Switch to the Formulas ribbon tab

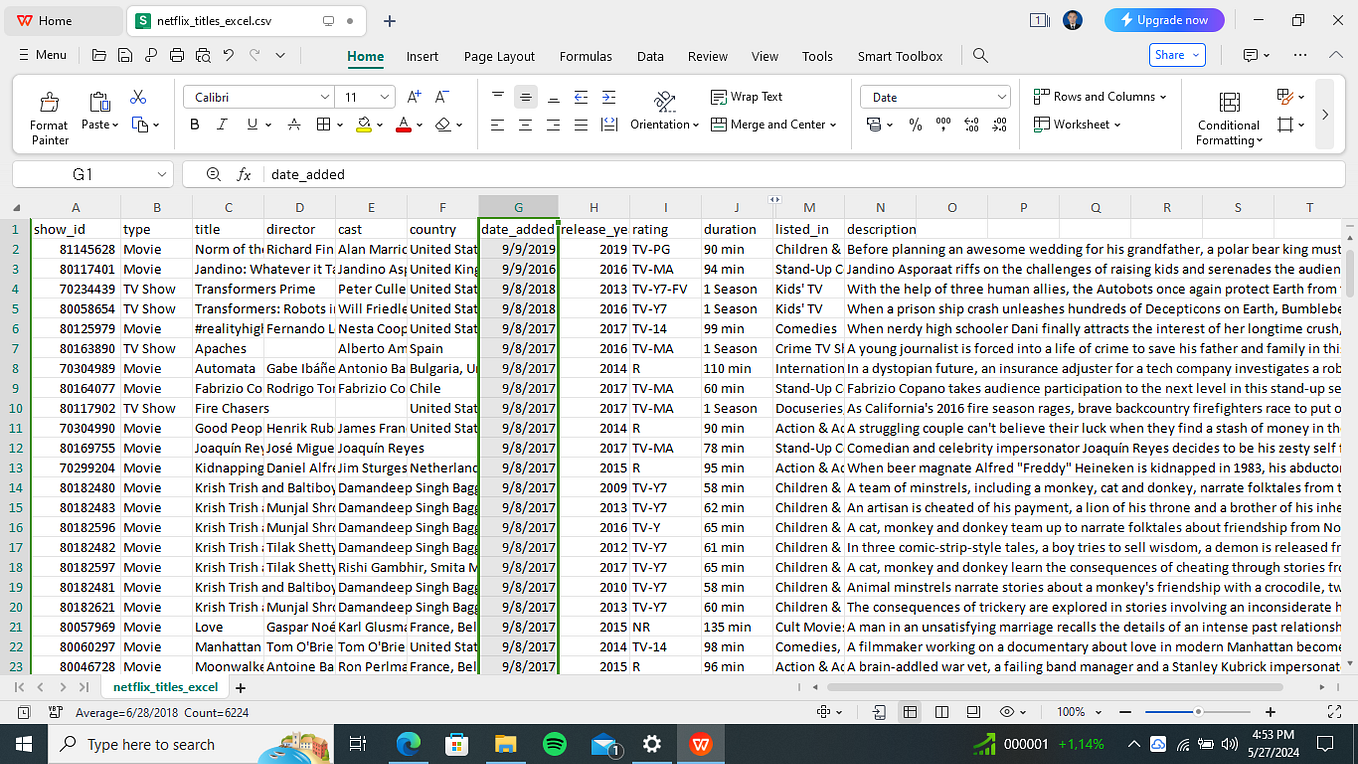[585, 56]
